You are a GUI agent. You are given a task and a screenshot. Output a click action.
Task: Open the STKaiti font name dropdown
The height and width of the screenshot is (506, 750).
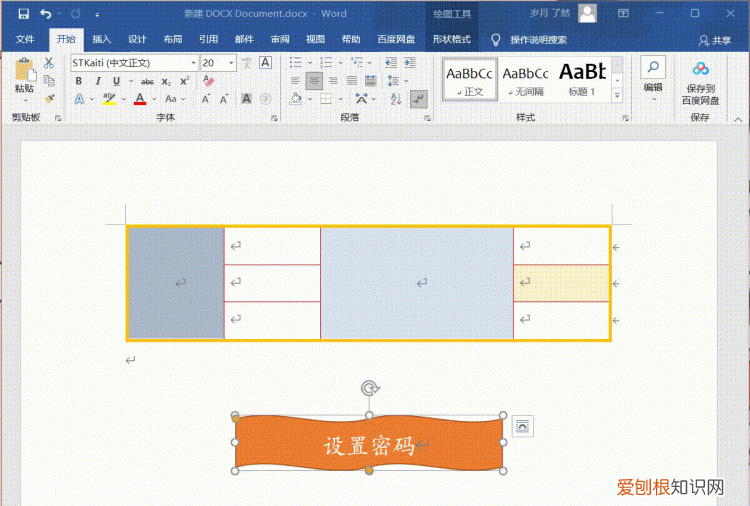(193, 63)
